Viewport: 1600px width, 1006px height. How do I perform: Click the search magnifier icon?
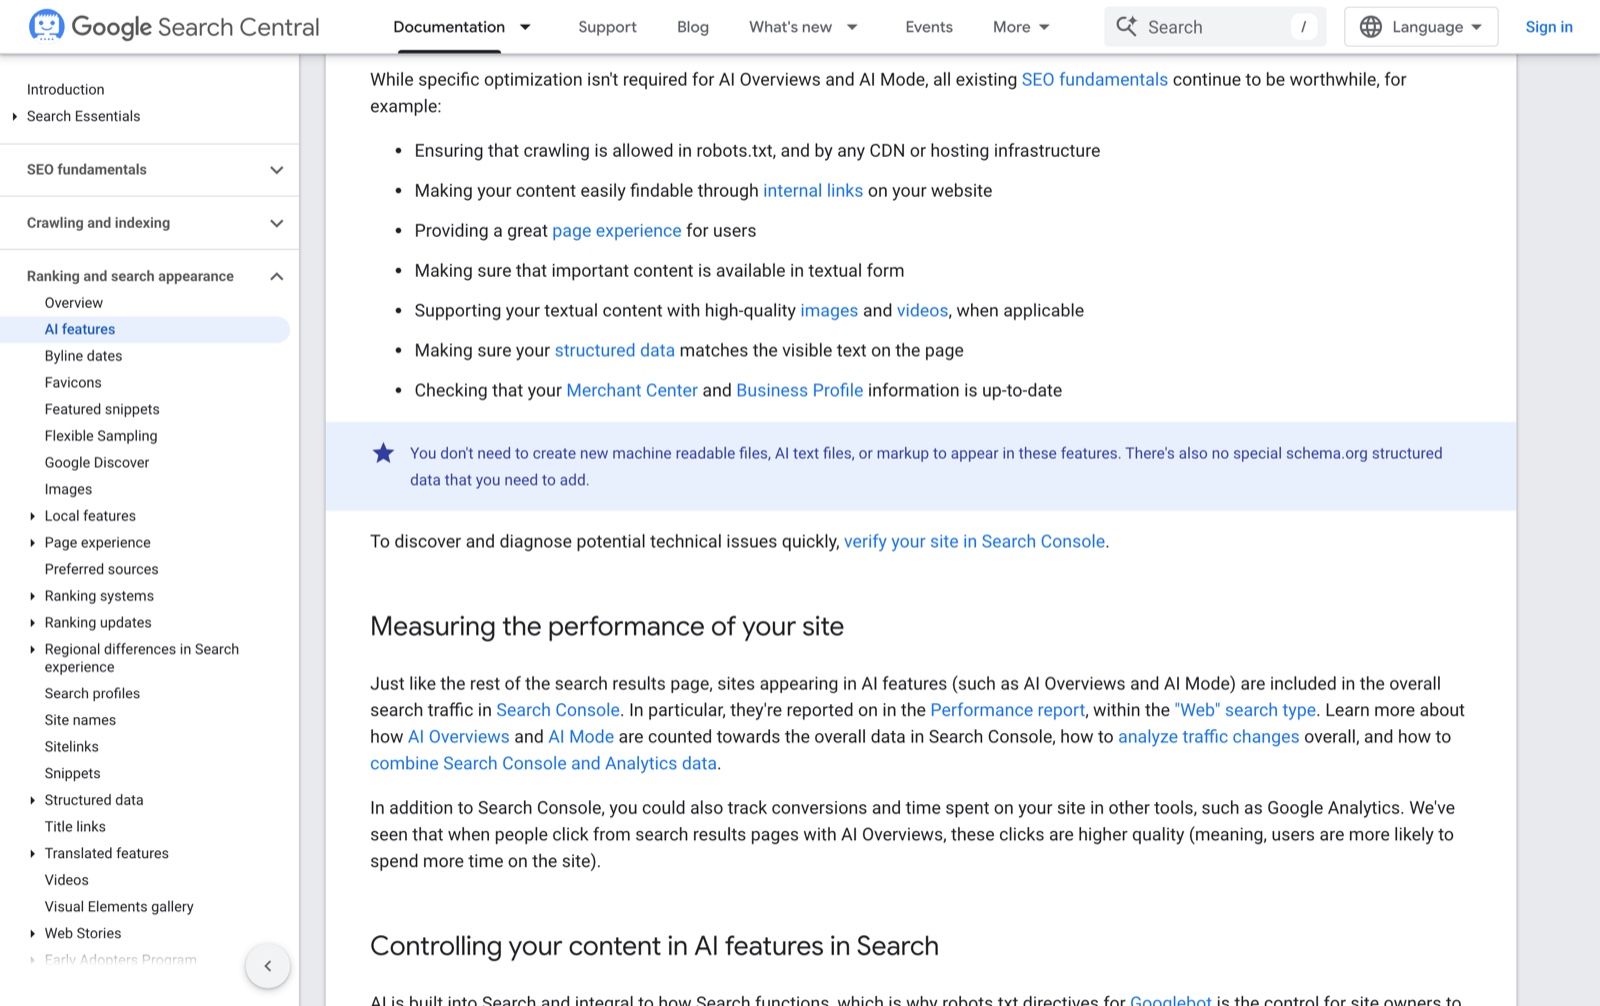coord(1126,27)
